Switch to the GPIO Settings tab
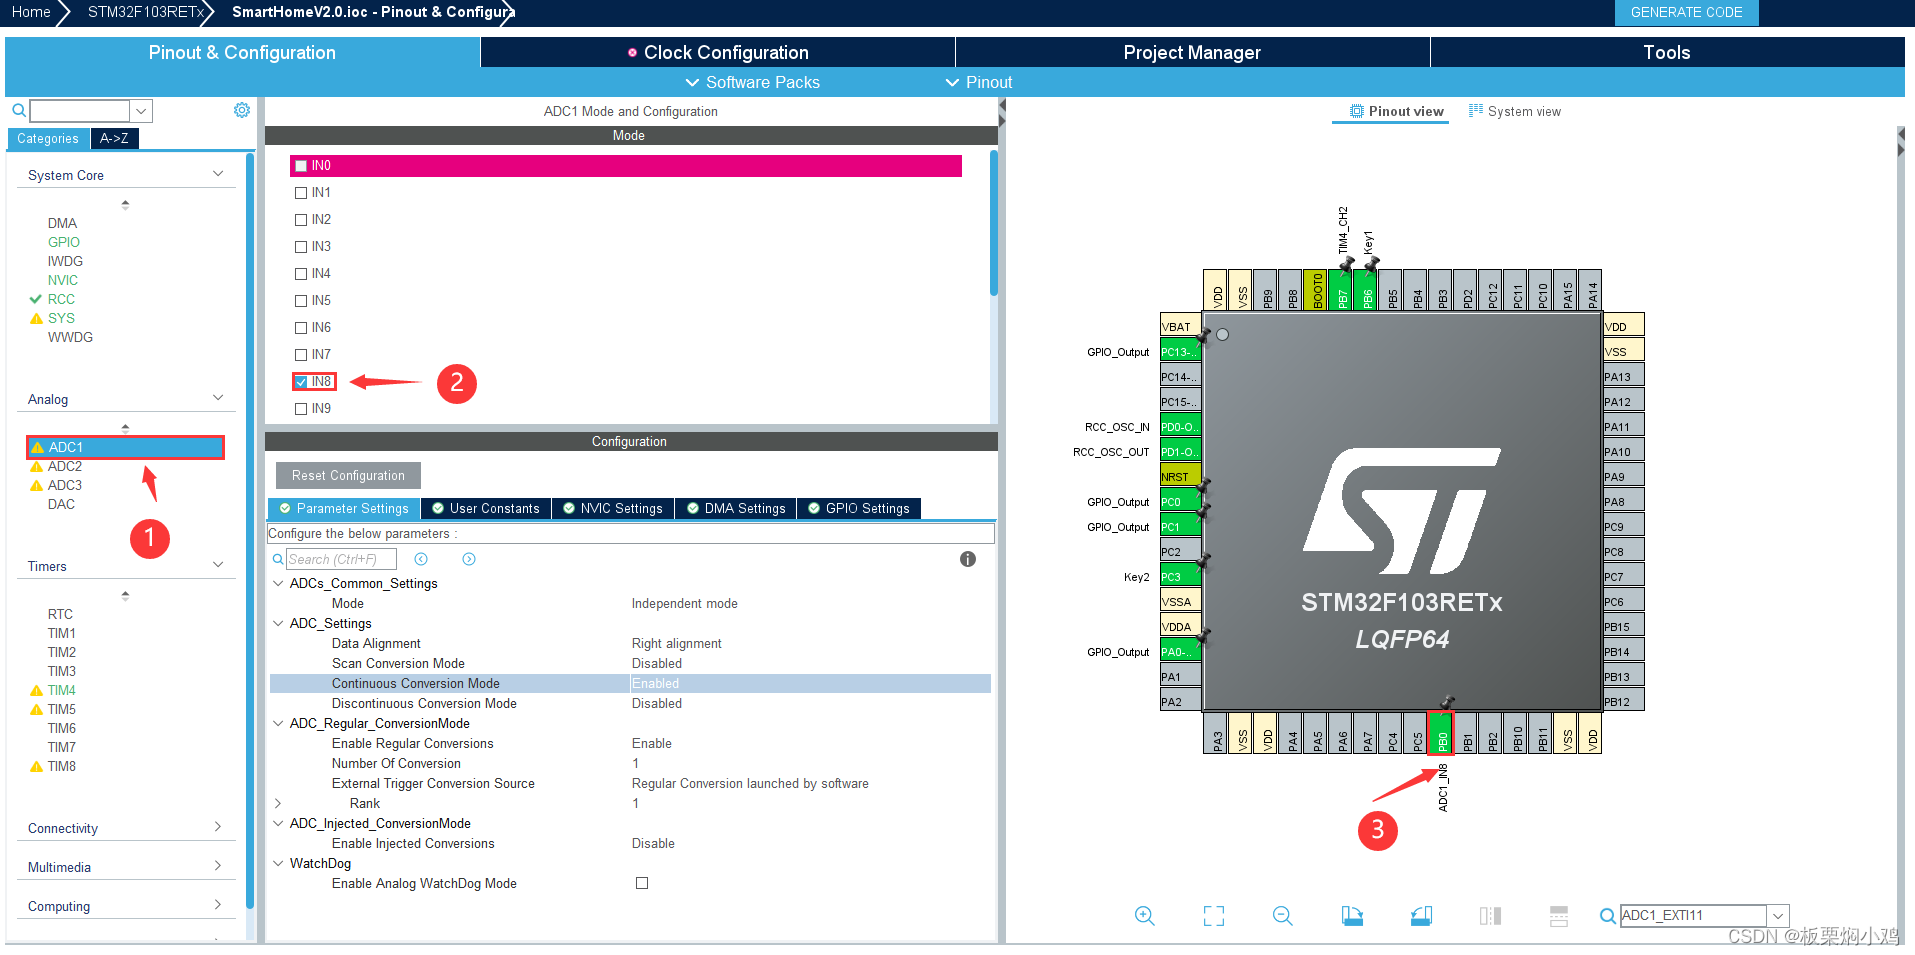Viewport: 1915px width, 955px height. (x=859, y=508)
